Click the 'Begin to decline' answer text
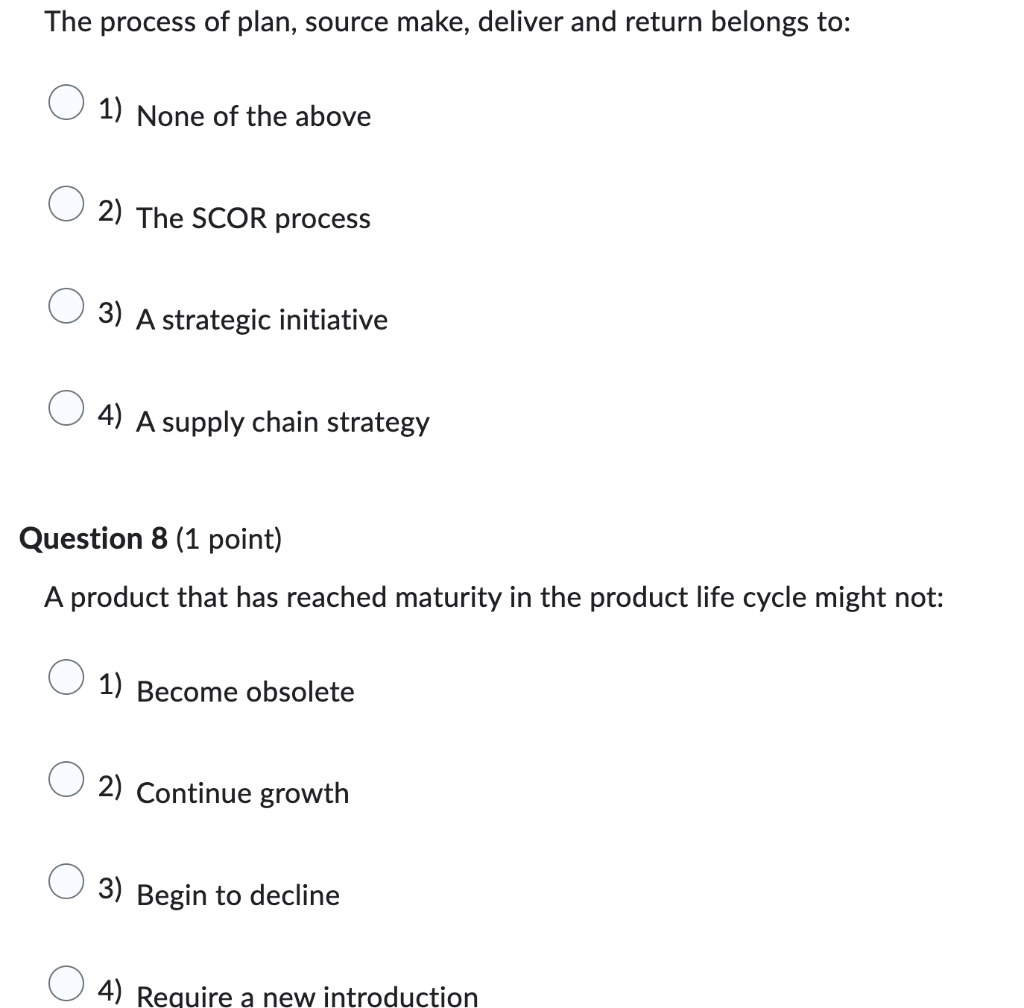Screen dimensions: 1024x1008 pos(238,896)
